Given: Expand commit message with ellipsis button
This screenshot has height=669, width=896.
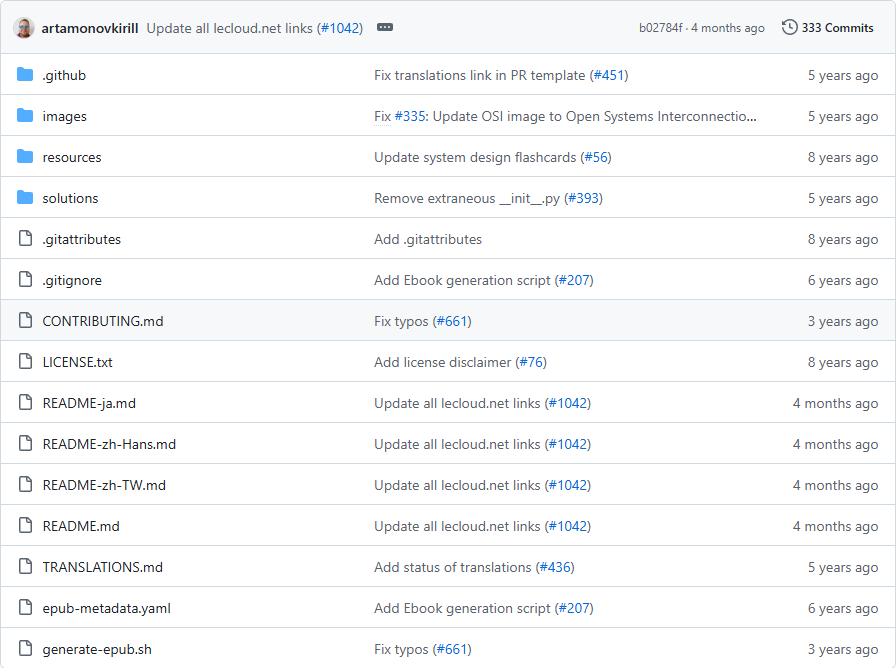Looking at the screenshot, I should [x=385, y=28].
